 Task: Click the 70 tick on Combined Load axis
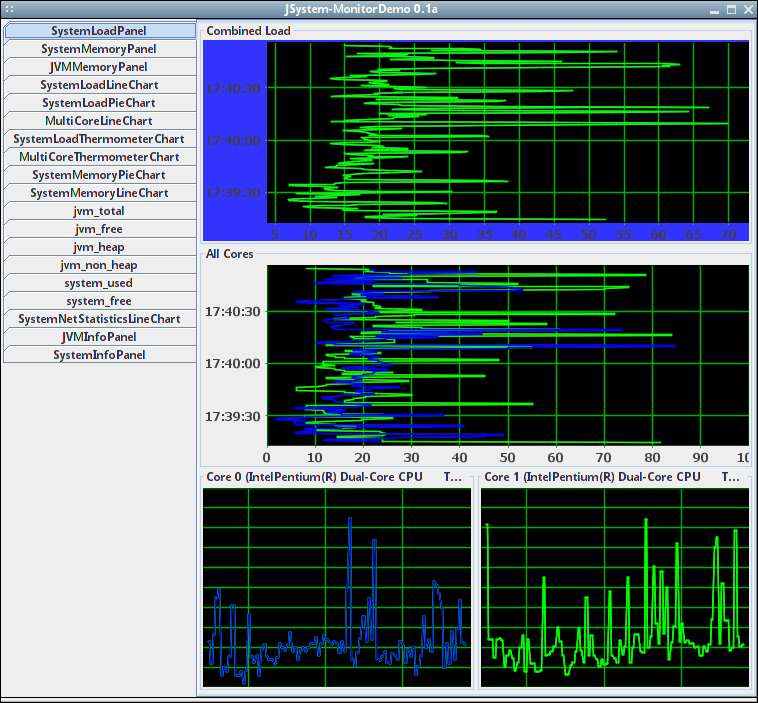[728, 234]
